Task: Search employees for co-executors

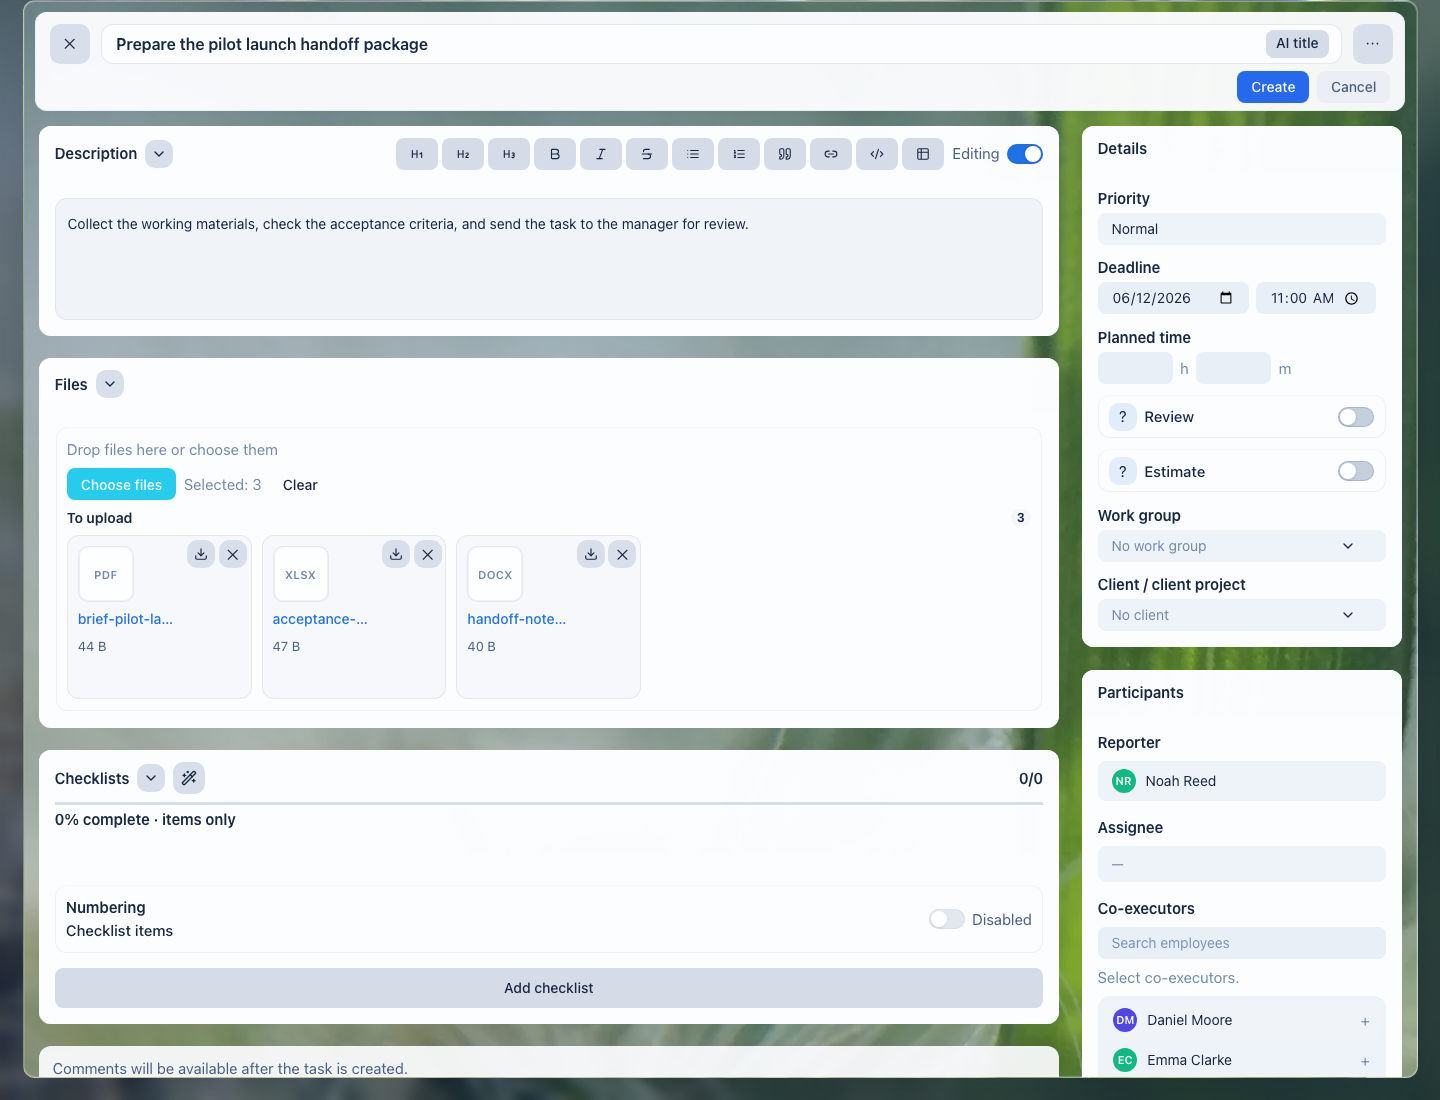Action: [1241, 943]
